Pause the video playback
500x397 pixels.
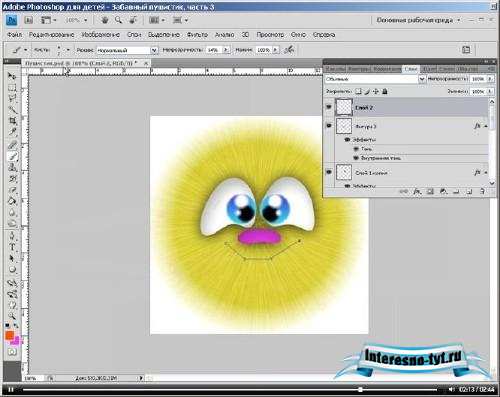(x=11, y=390)
